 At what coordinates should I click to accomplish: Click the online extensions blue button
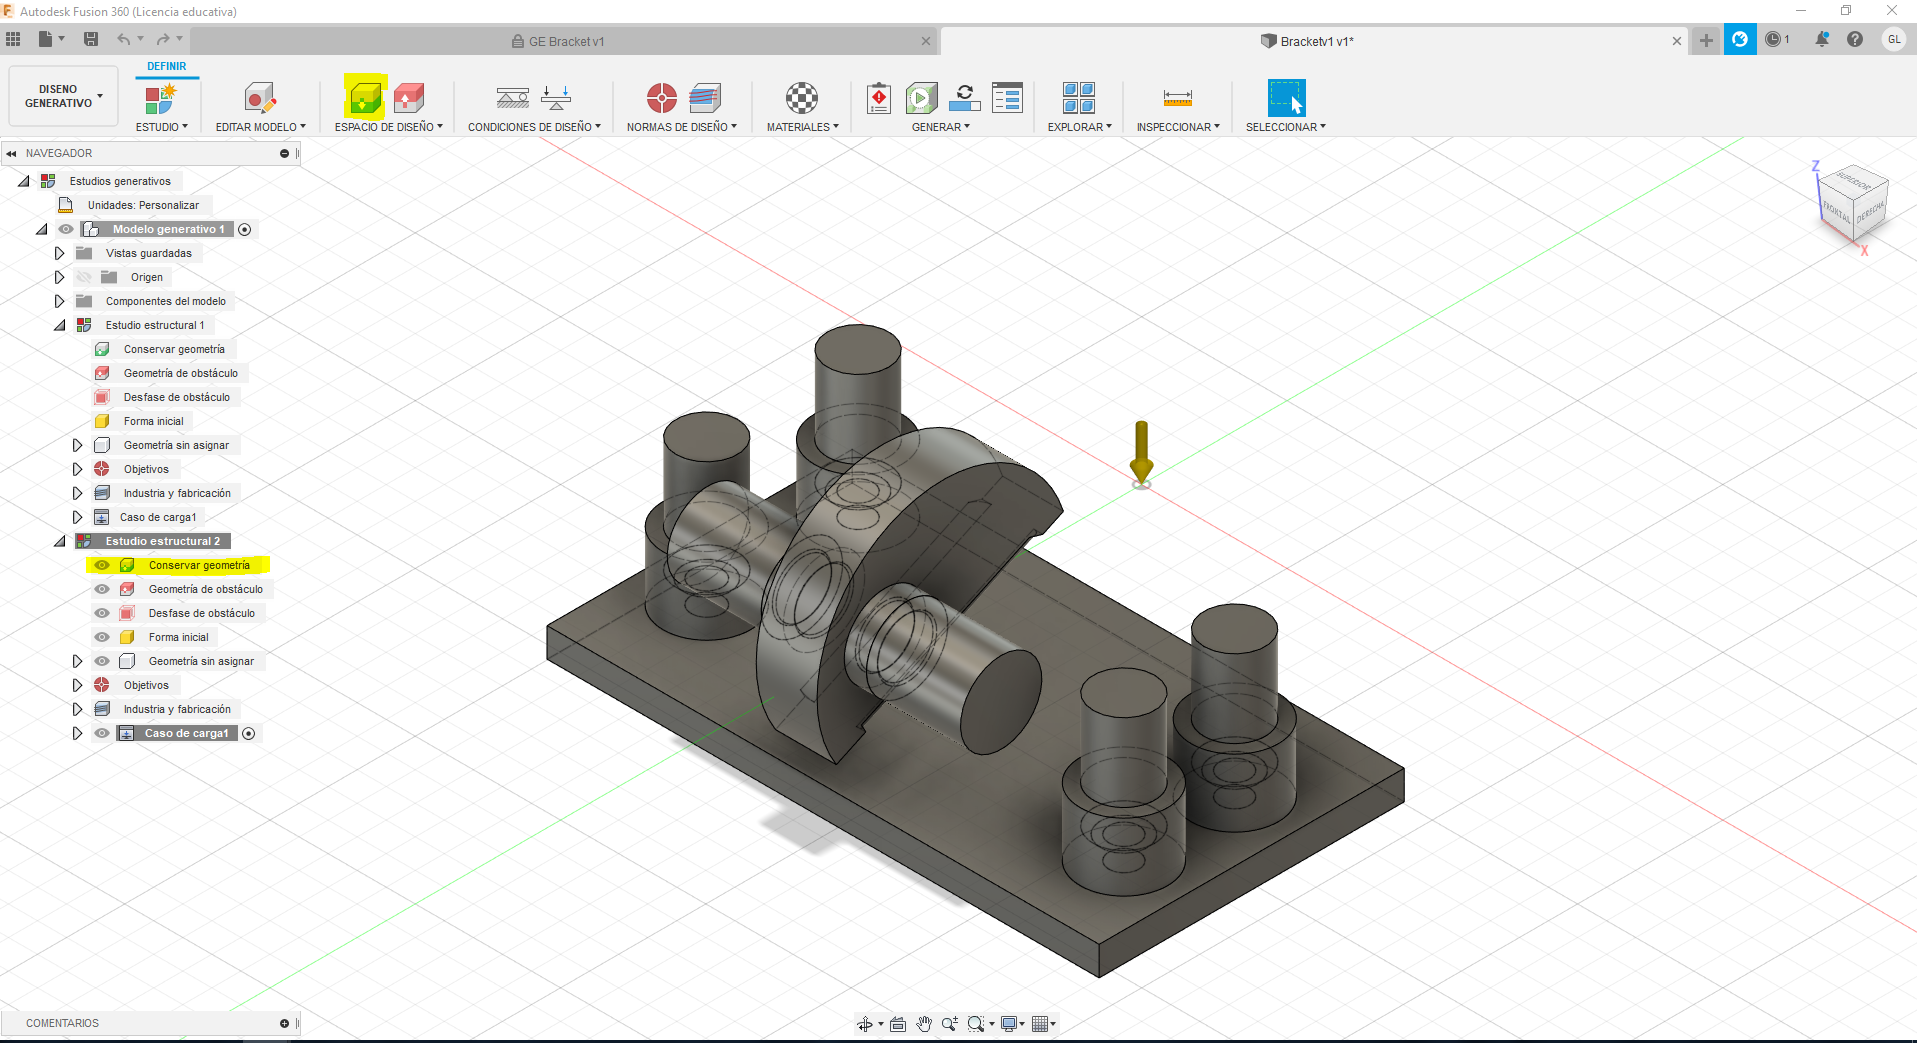(x=1740, y=39)
